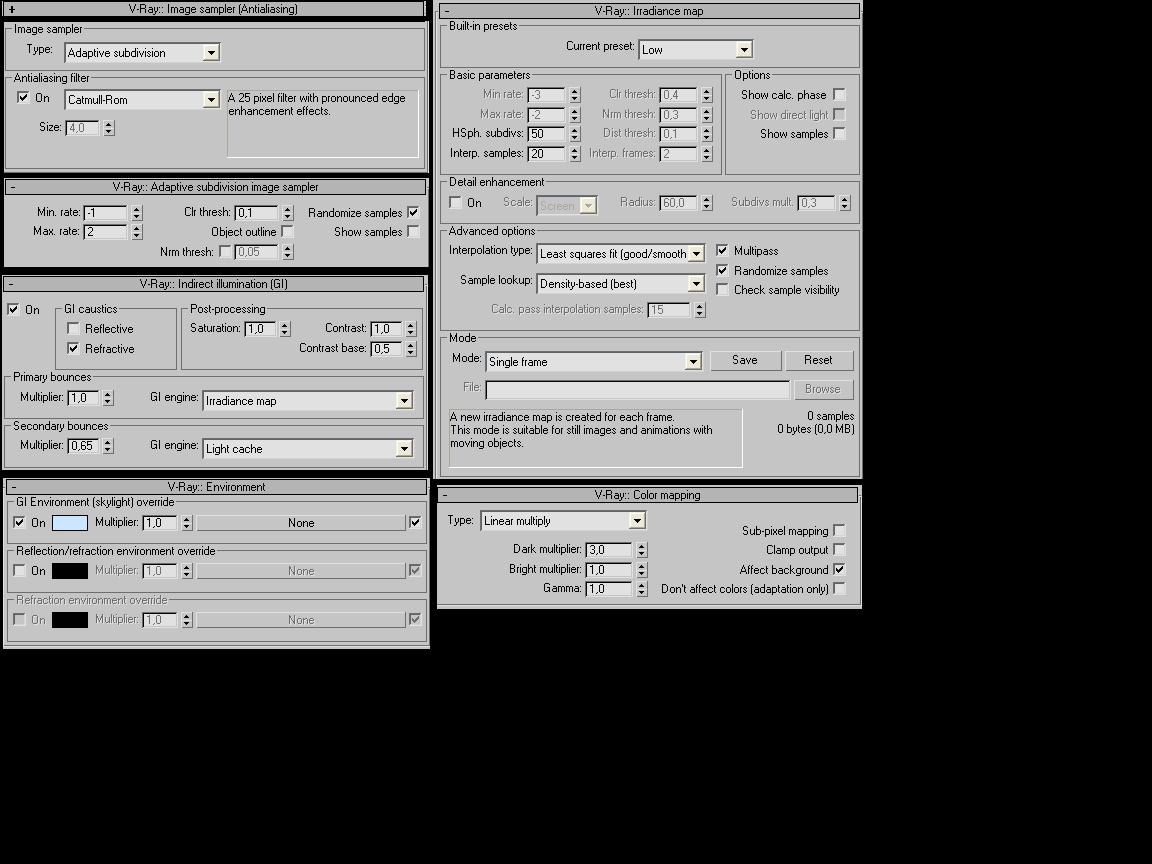Enable Show calc. phase option
Image resolution: width=1152 pixels, height=864 pixels.
839,95
